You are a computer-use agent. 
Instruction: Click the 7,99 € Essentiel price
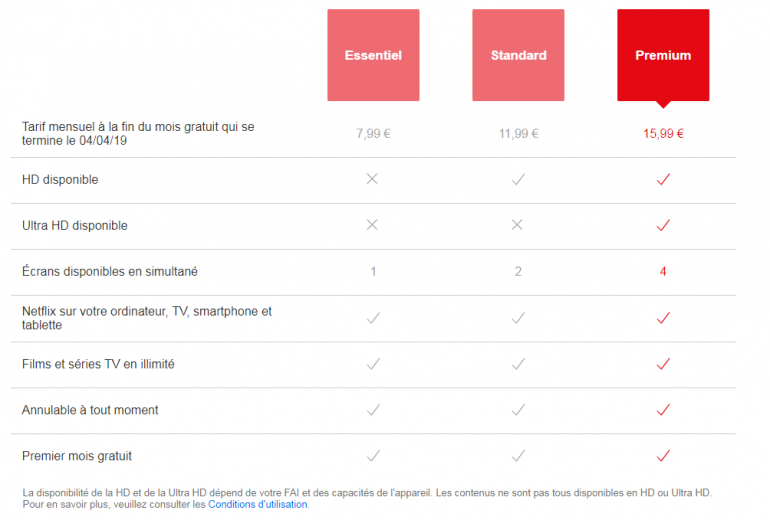373,133
